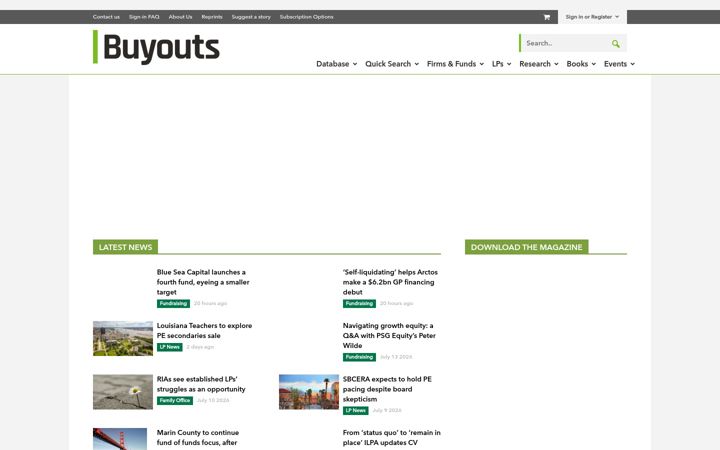The width and height of the screenshot is (720, 450).
Task: Click the red bridge thumbnail for Marin County
Action: (120, 439)
